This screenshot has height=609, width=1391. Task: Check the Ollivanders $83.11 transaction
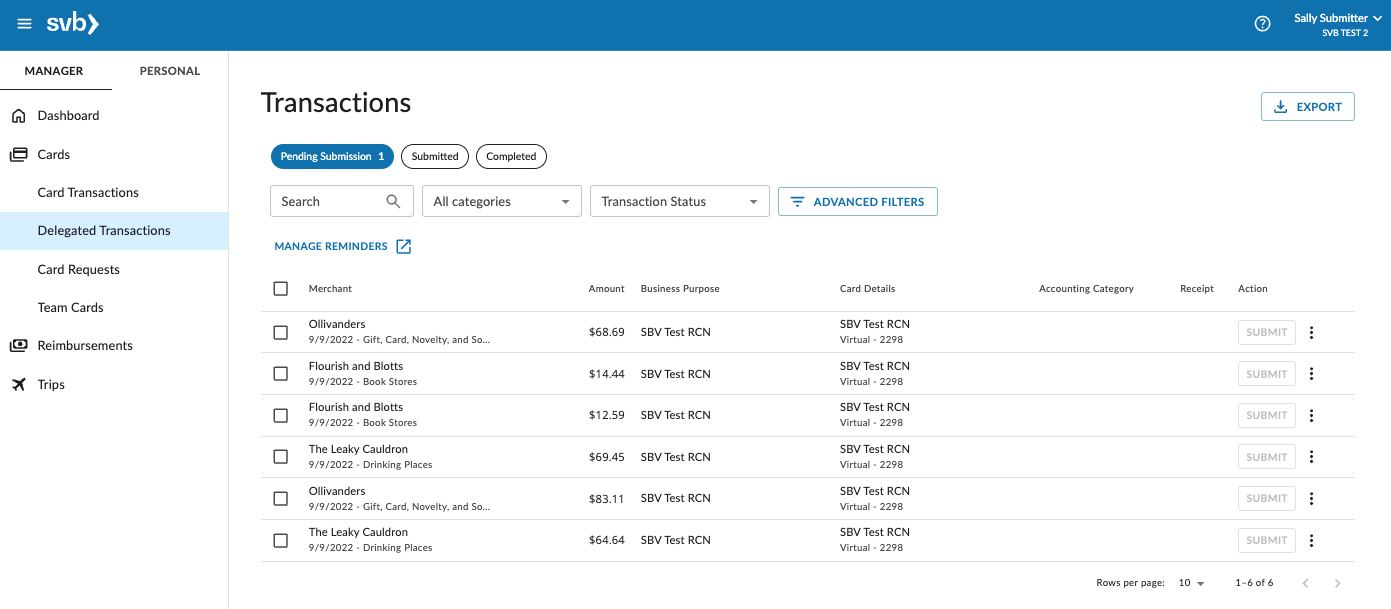(281, 498)
